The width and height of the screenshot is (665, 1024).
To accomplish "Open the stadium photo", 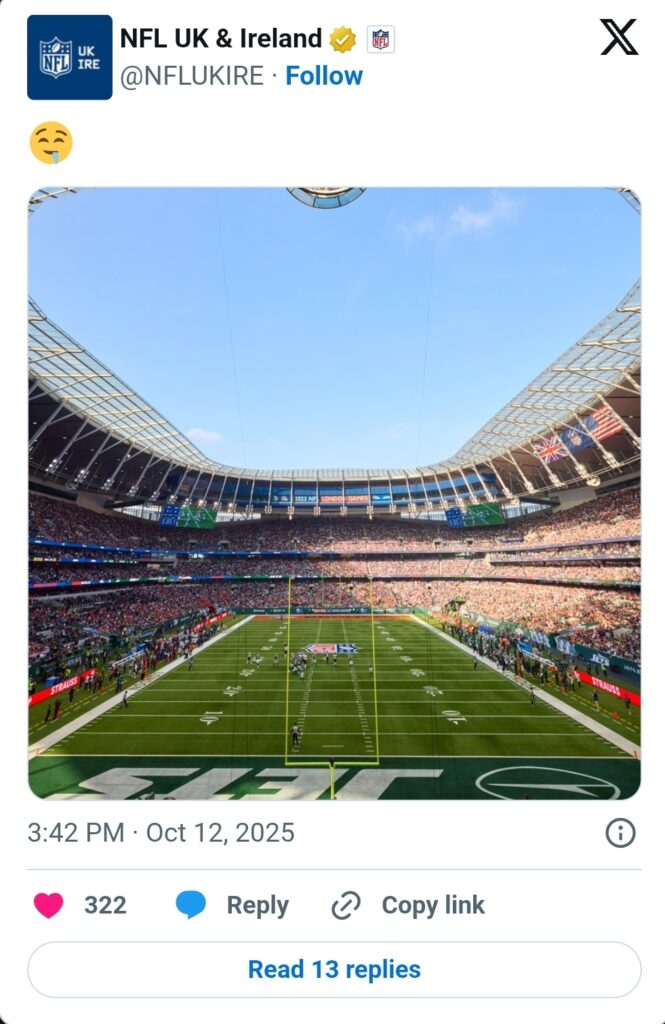I will click(x=334, y=494).
